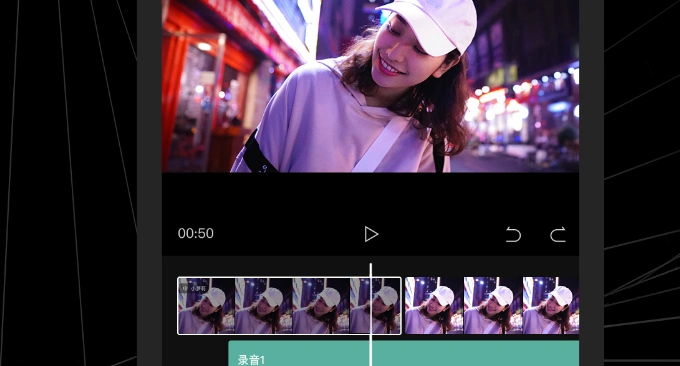680x366 pixels.
Task: Play the video preview
Action: 371,234
